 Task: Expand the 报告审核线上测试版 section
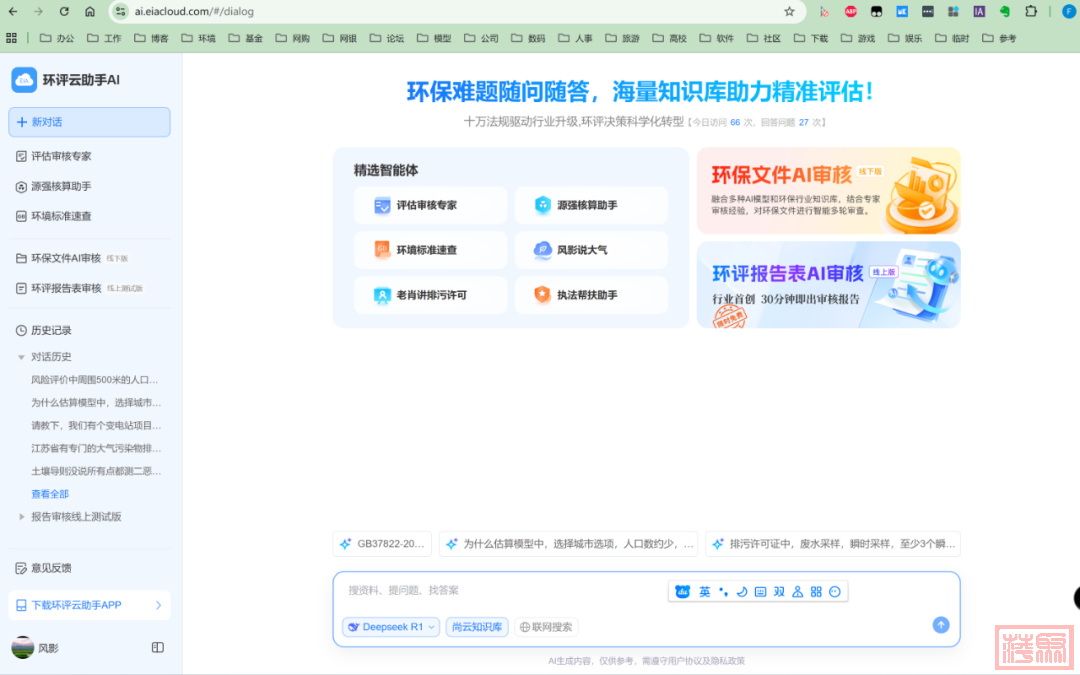coord(22,517)
